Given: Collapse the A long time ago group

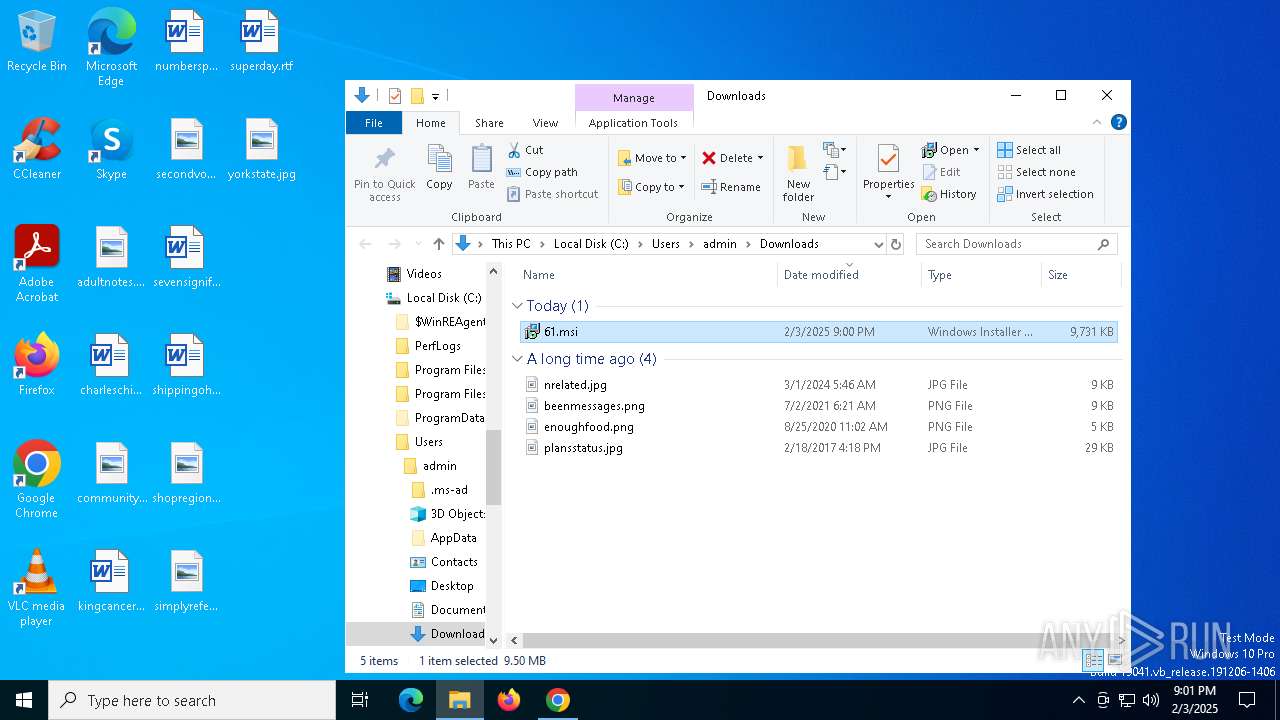Looking at the screenshot, I should [517, 359].
